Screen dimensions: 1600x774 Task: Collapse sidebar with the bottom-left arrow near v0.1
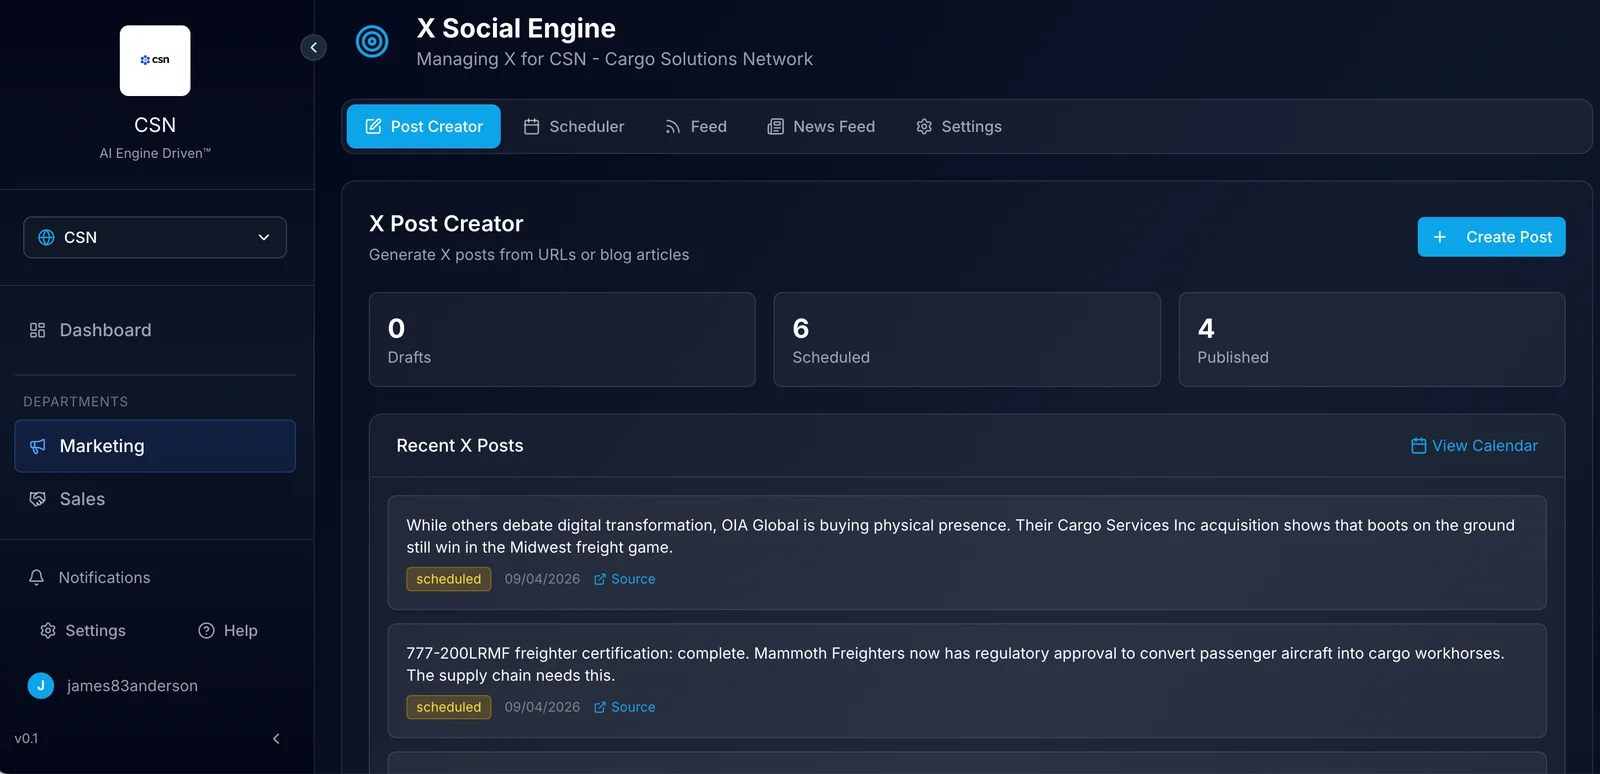[x=276, y=739]
